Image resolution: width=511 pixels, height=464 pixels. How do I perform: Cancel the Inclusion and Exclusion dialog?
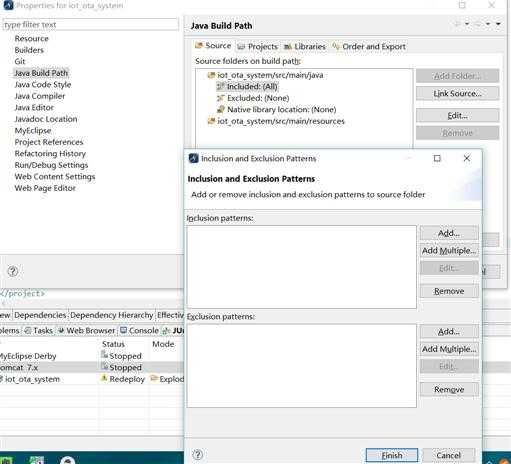coord(449,455)
